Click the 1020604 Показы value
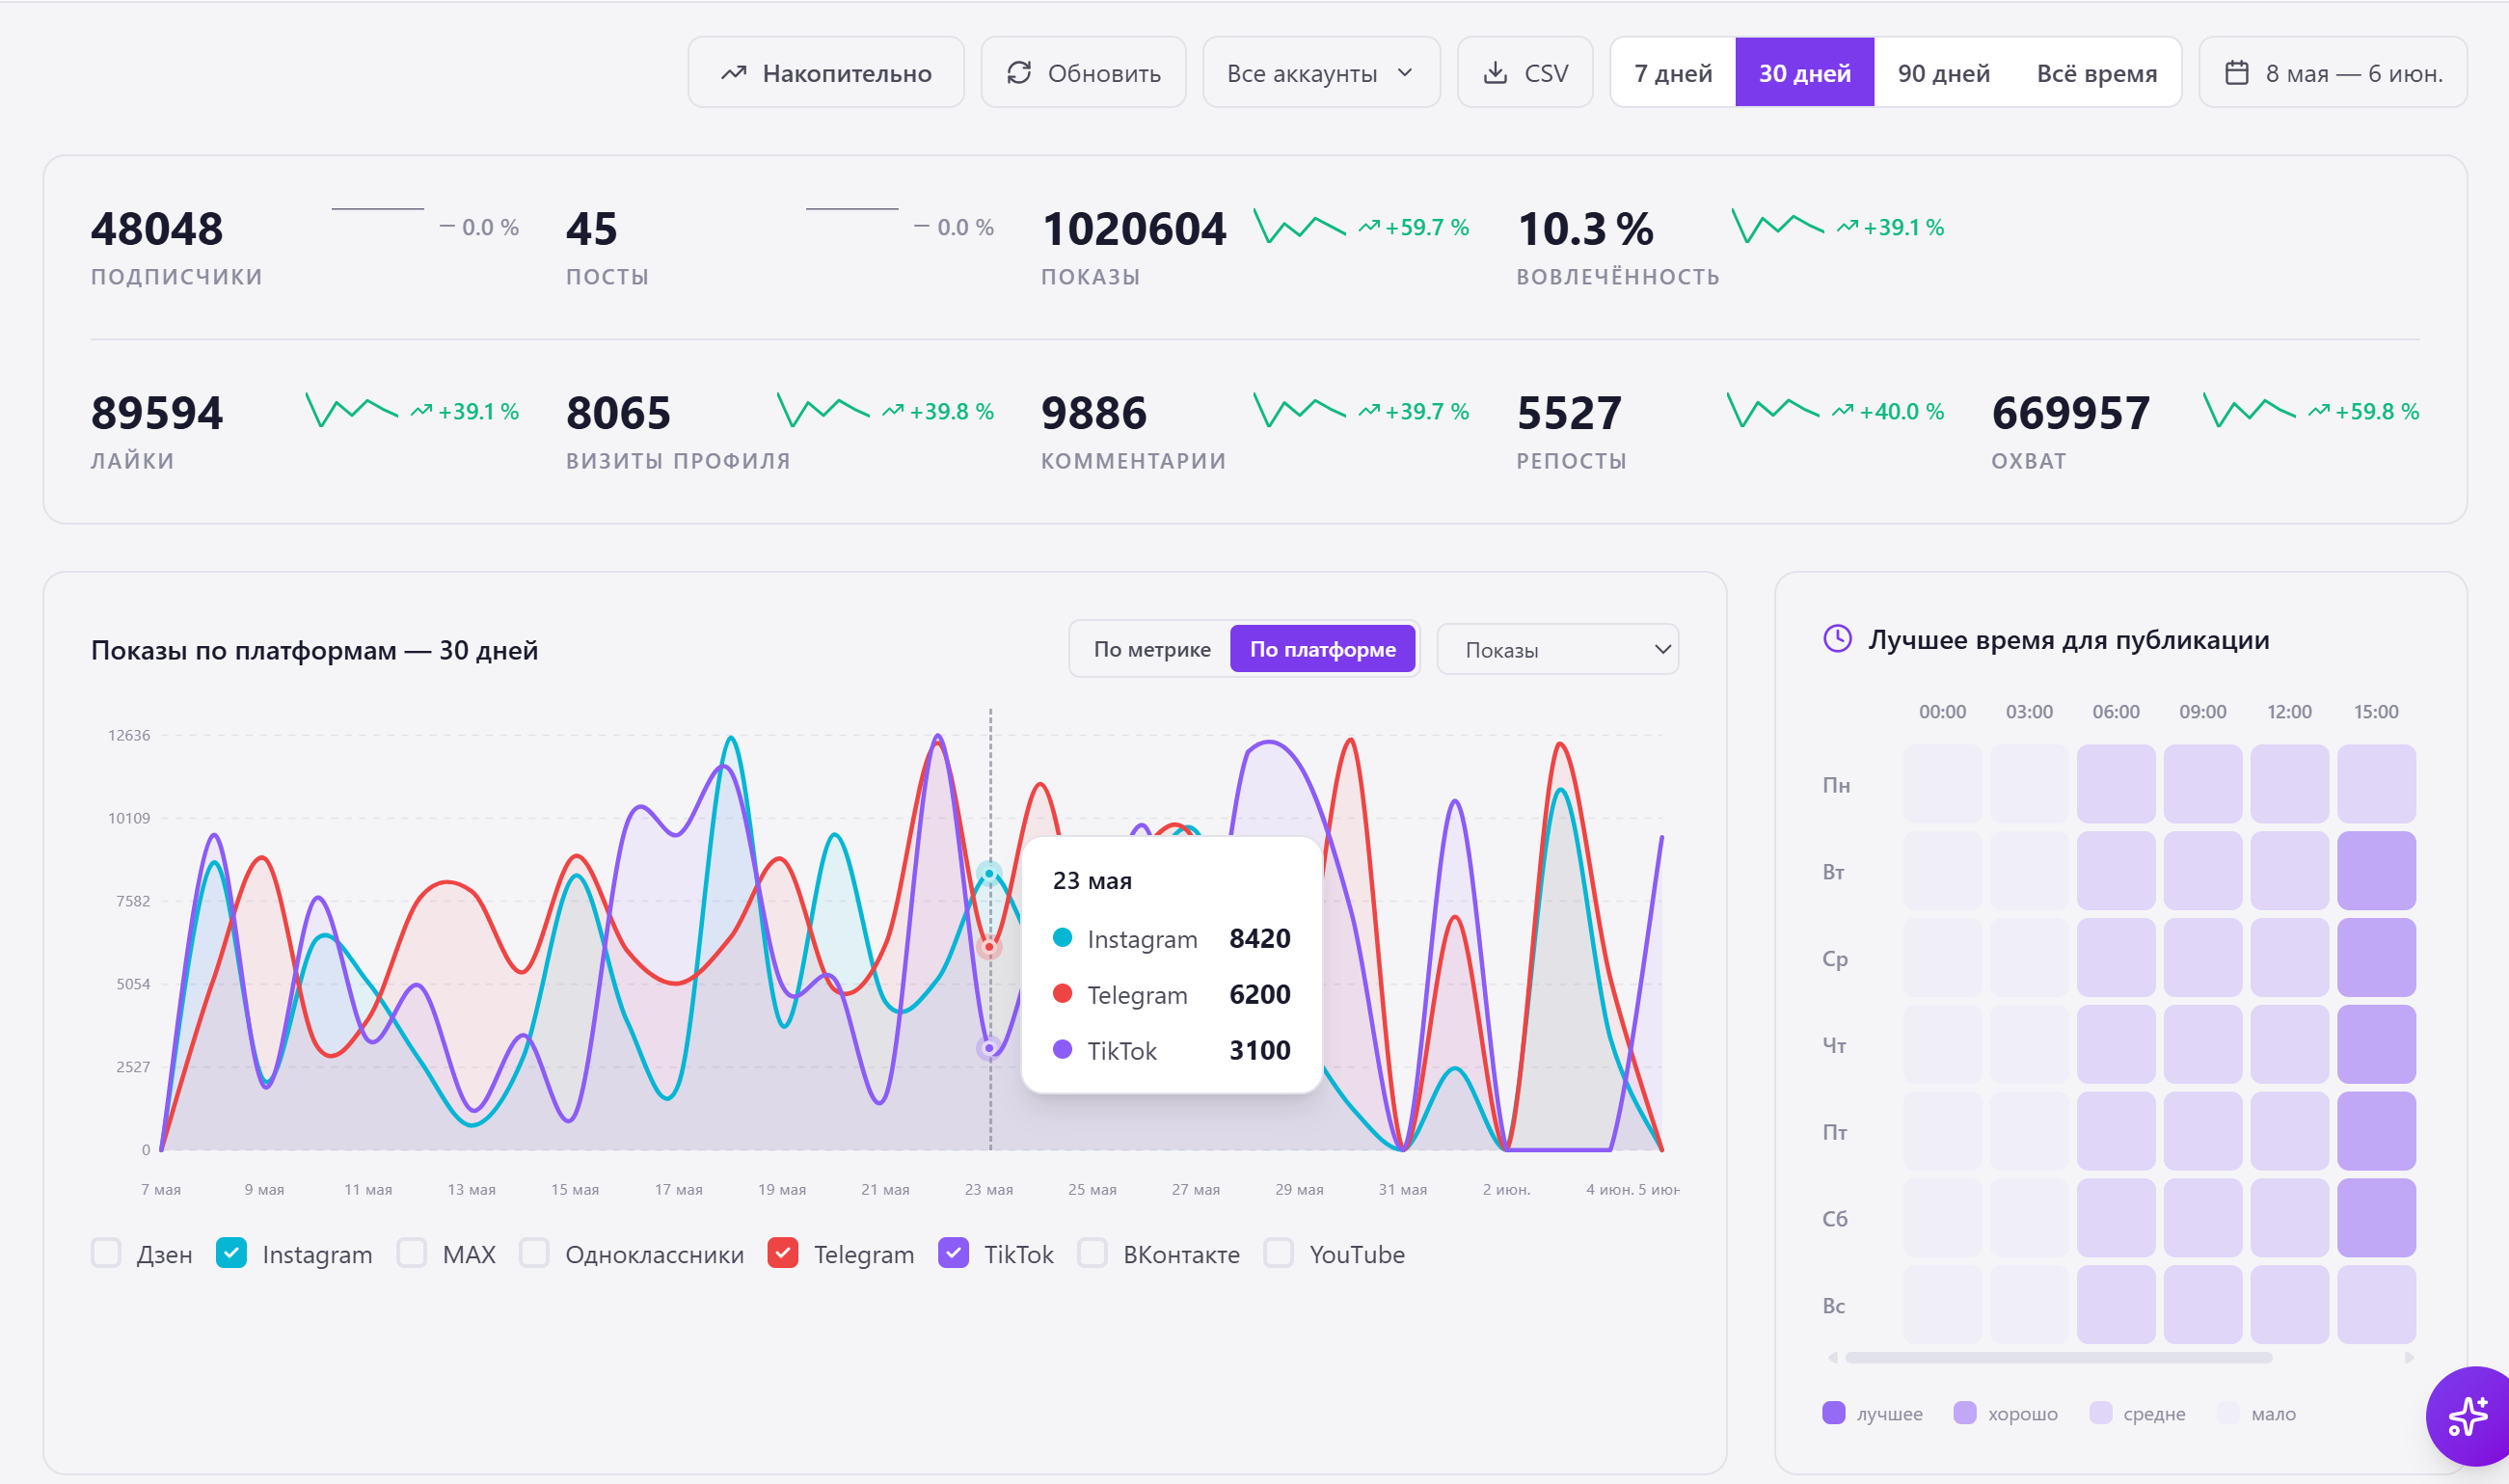This screenshot has height=1484, width=2509. tap(1134, 229)
